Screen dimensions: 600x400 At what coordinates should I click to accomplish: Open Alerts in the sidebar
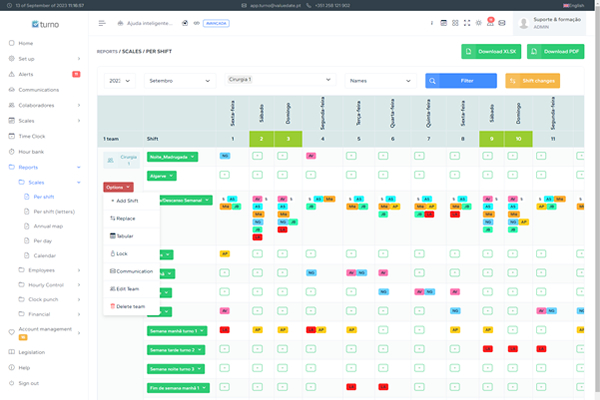click(25, 74)
